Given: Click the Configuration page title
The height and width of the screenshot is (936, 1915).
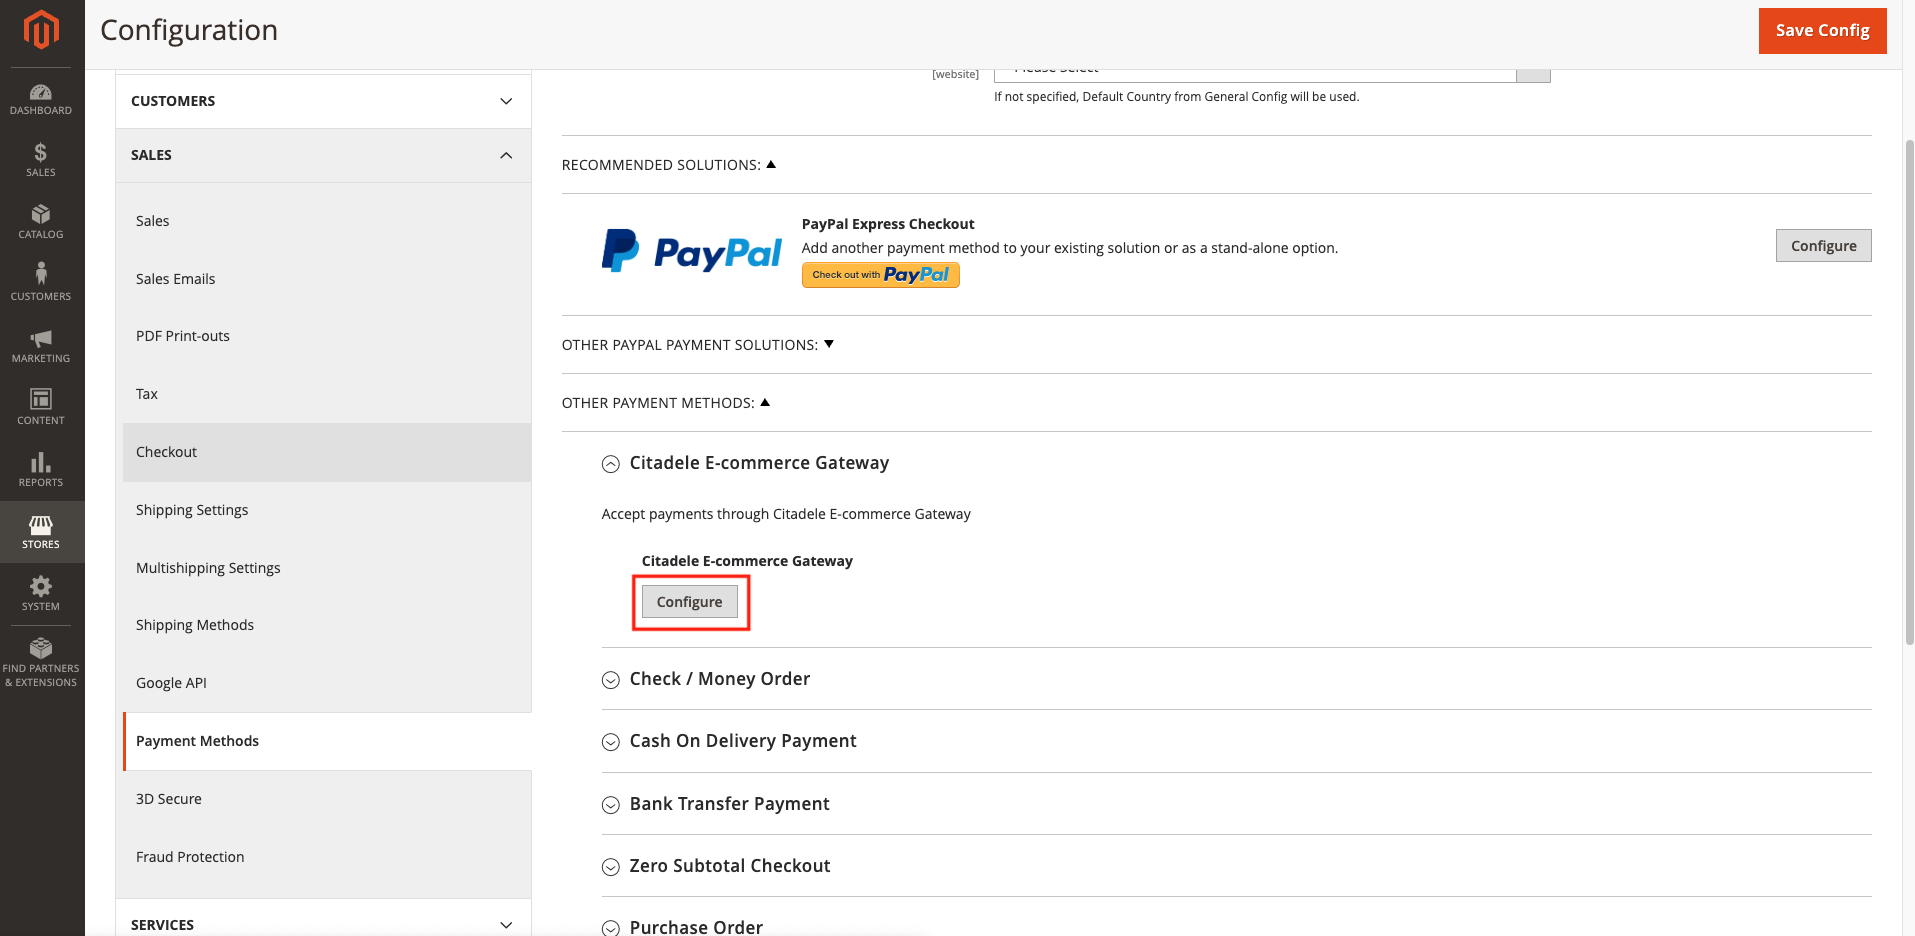Looking at the screenshot, I should pyautogui.click(x=189, y=30).
